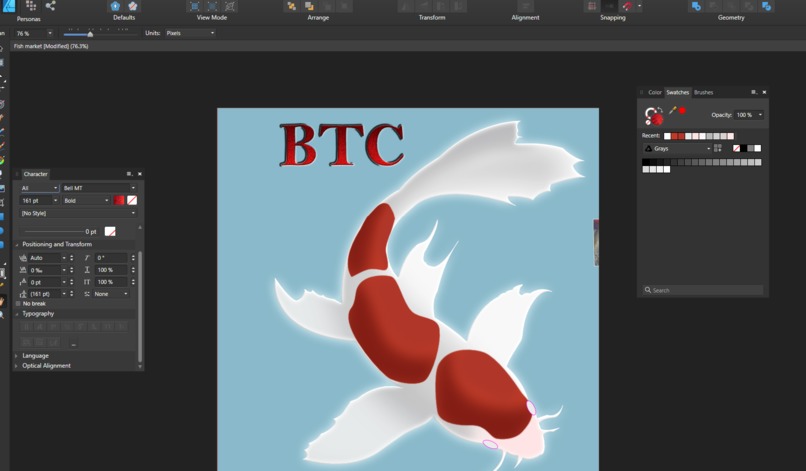Click the Typography more options ellipsis button
Viewport: 806px width, 471px height.
pyautogui.click(x=74, y=342)
